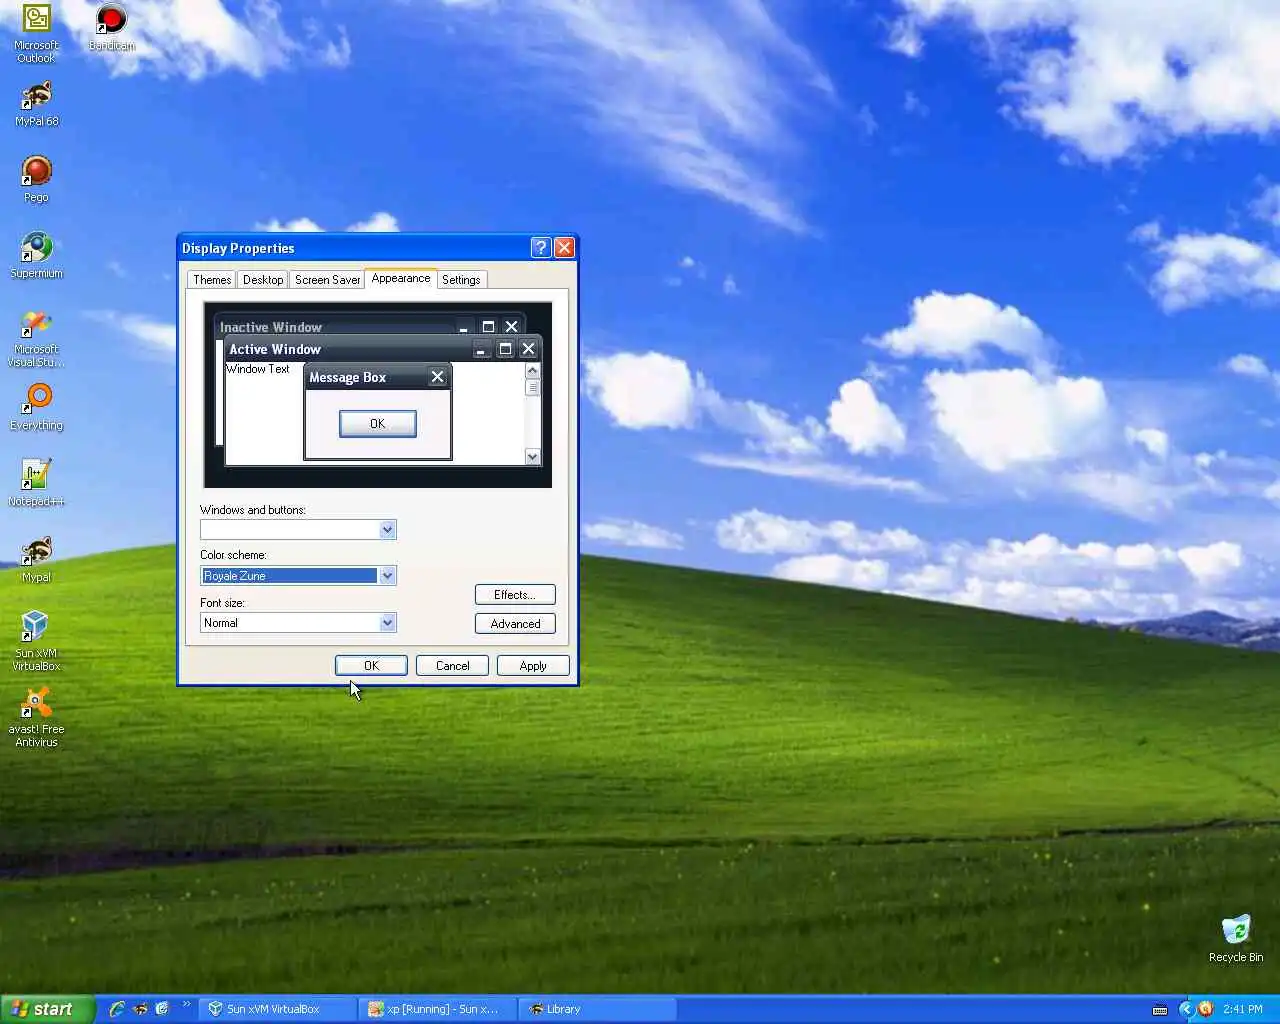
Task: Select the Microsoft Visual Studio desktop icon
Action: (36, 338)
